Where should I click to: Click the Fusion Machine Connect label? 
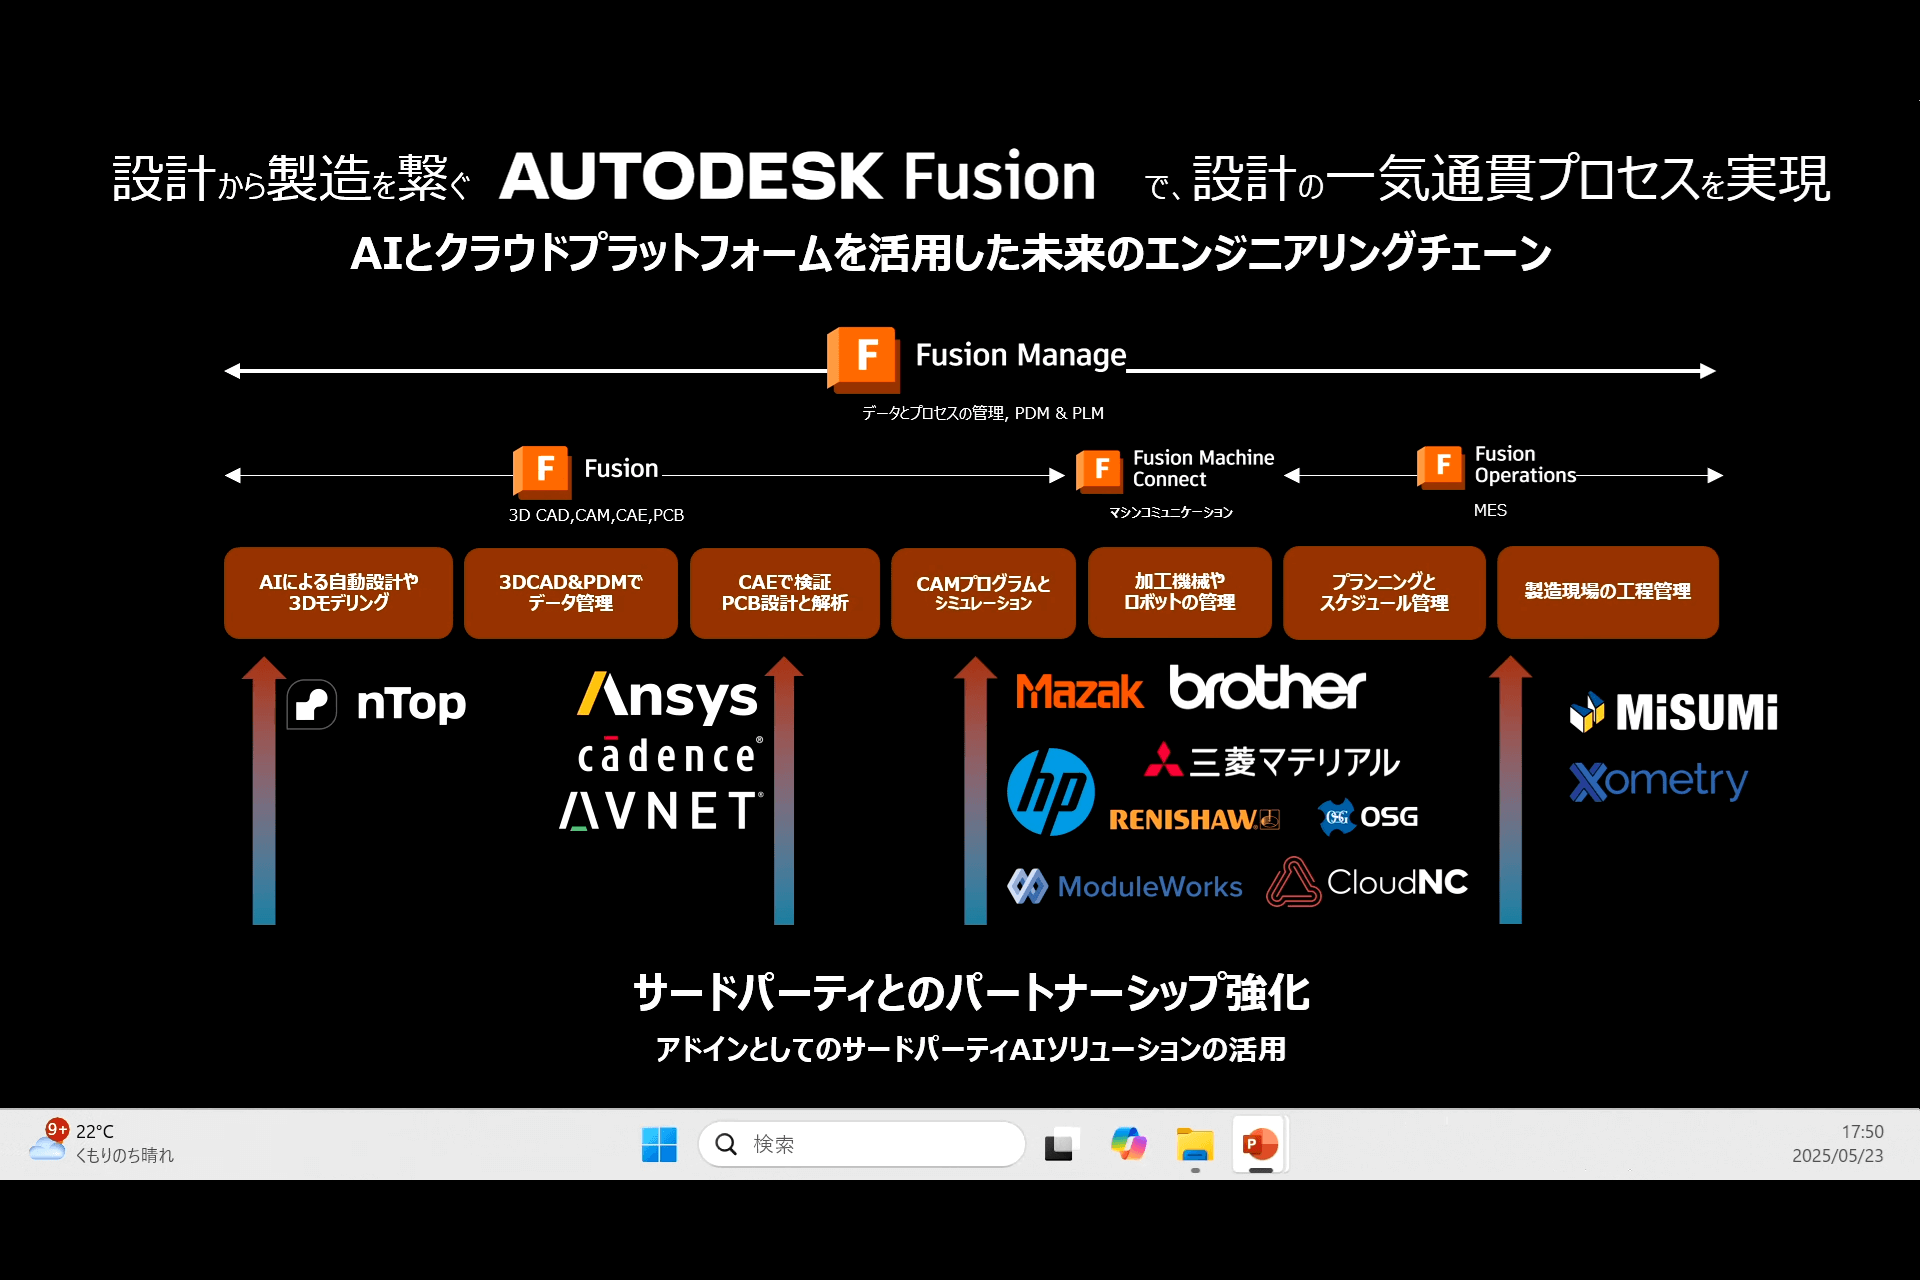click(1203, 468)
